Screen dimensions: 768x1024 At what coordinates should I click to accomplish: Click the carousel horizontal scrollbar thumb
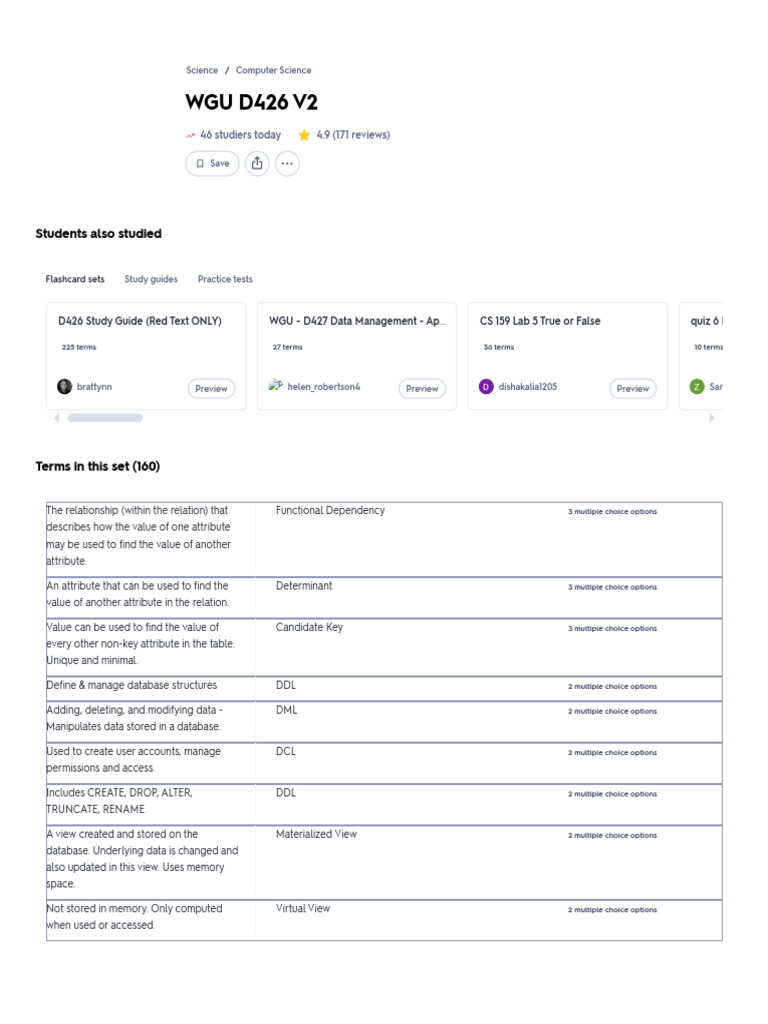coord(105,418)
